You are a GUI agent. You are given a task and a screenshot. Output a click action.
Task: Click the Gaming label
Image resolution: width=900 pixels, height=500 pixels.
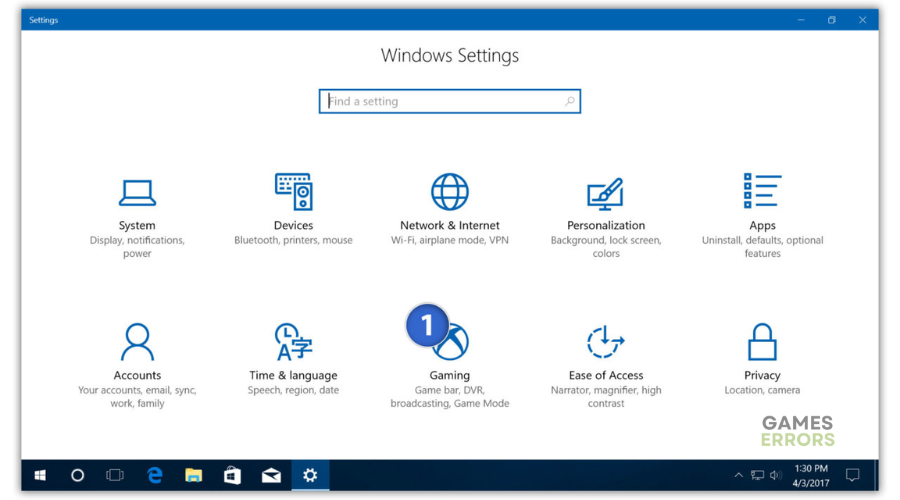449,375
